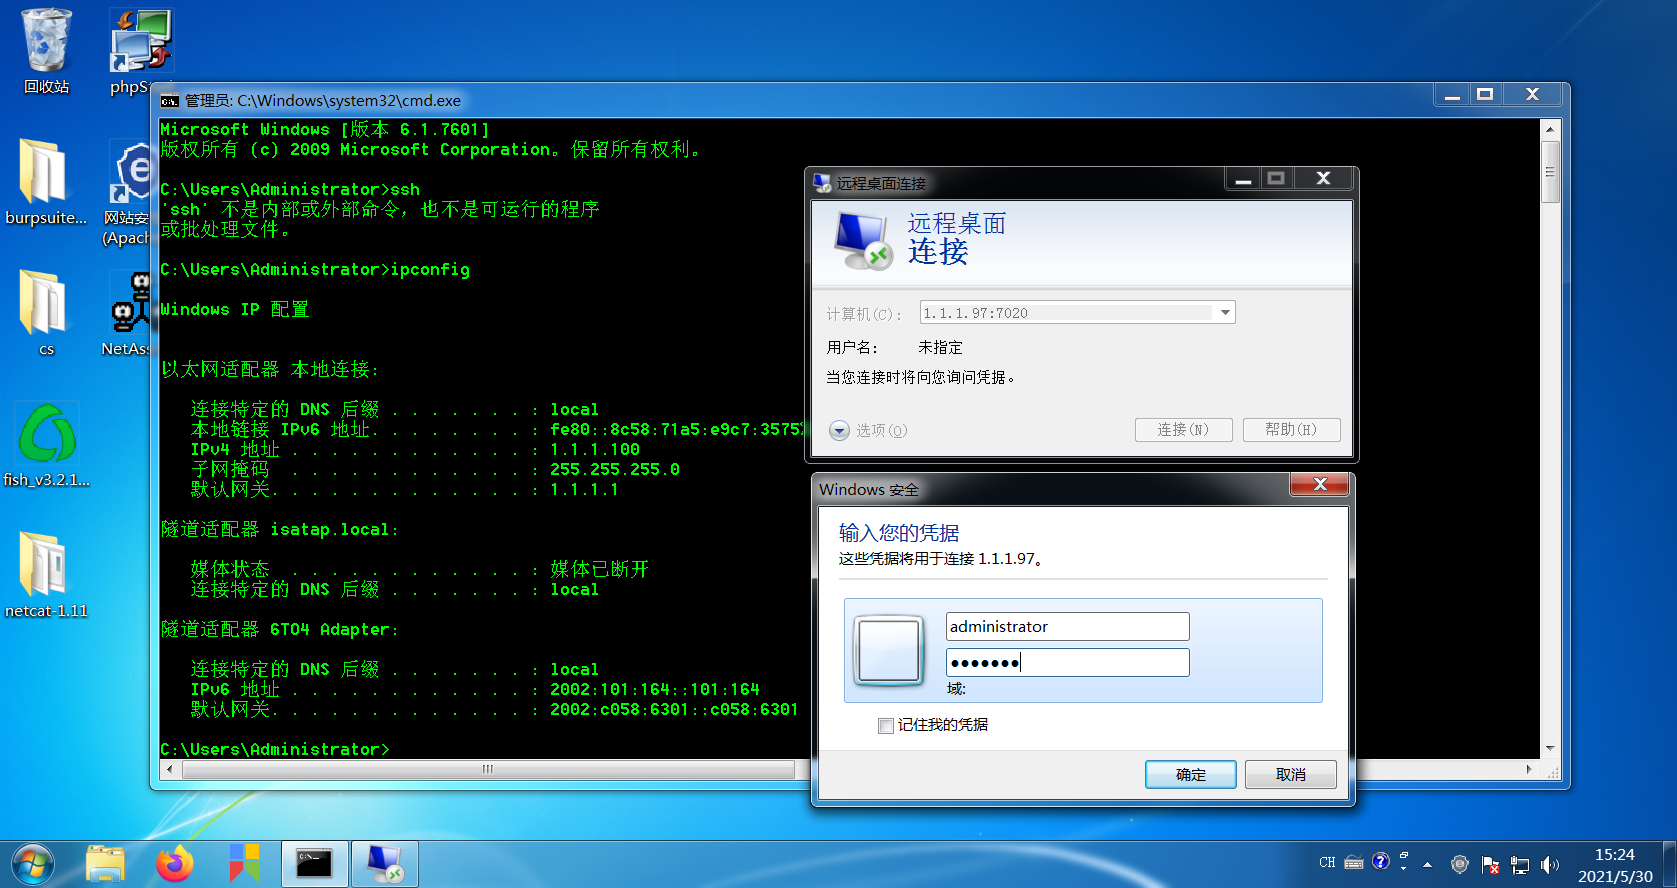Open Windows Explorer from the taskbar
The width and height of the screenshot is (1677, 888).
105,864
